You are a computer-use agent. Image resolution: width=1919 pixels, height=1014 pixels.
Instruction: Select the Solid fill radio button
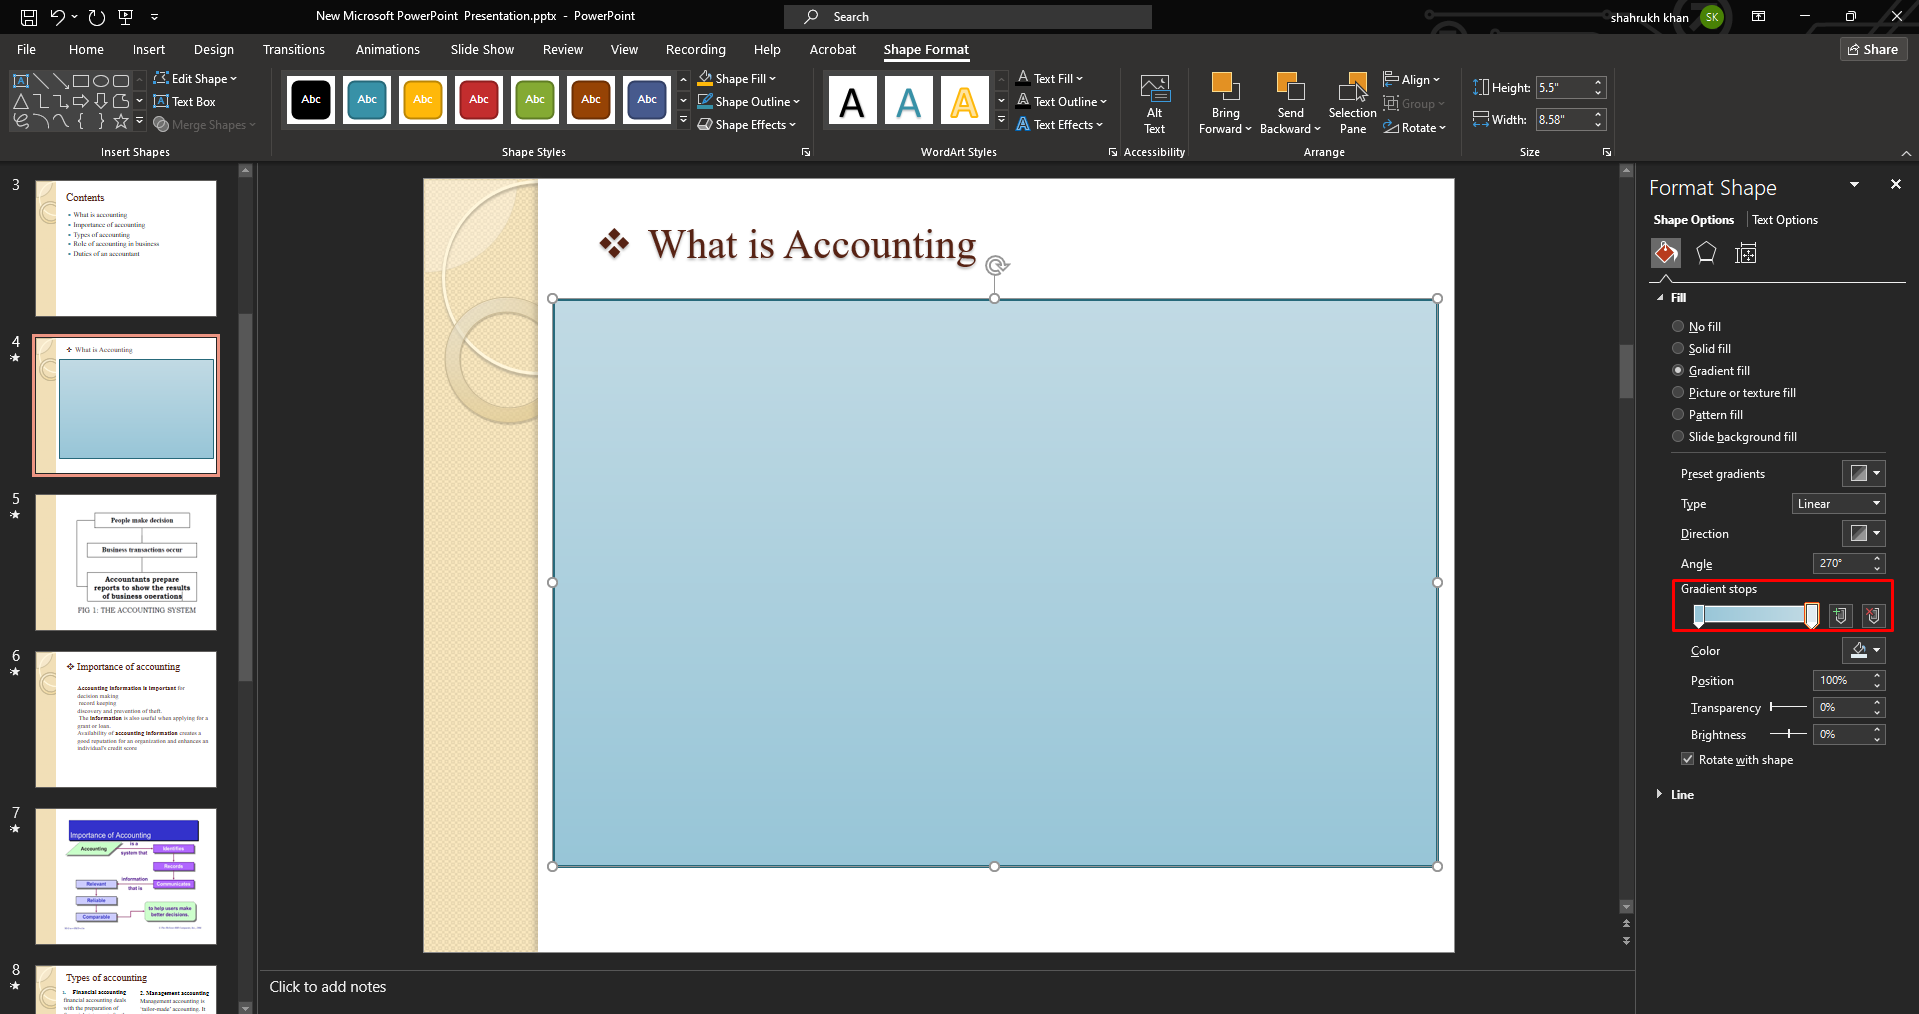coord(1678,349)
